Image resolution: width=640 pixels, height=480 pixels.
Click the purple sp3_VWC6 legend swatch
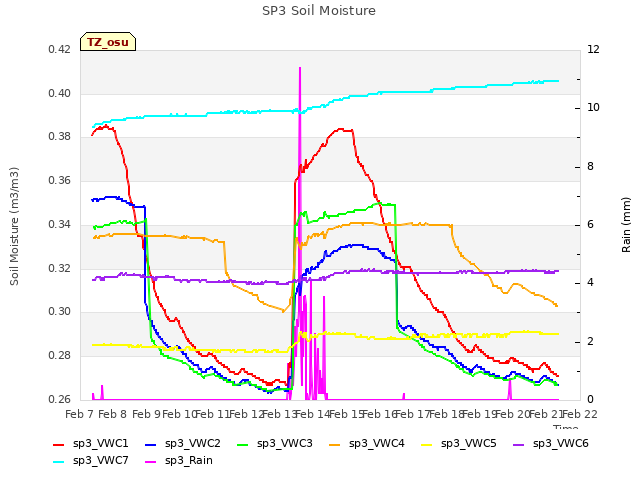519,444
